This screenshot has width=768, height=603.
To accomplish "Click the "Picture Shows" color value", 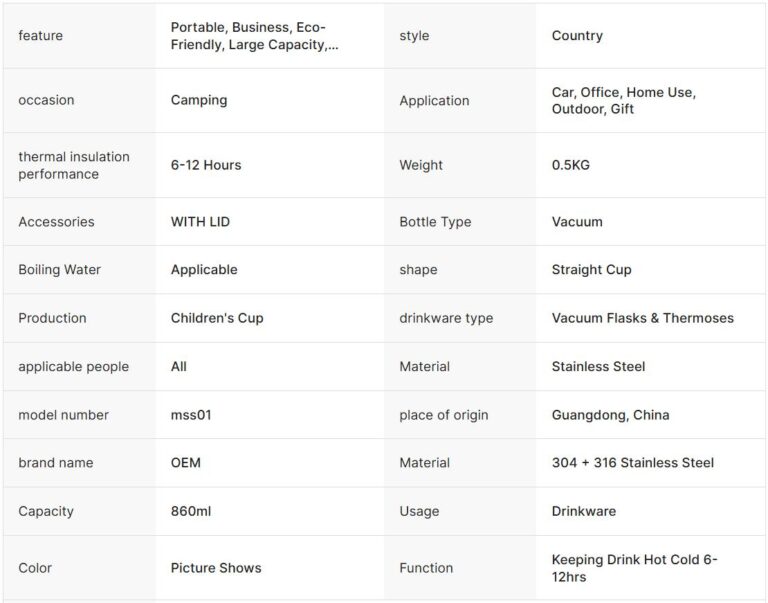I will pyautogui.click(x=216, y=568).
